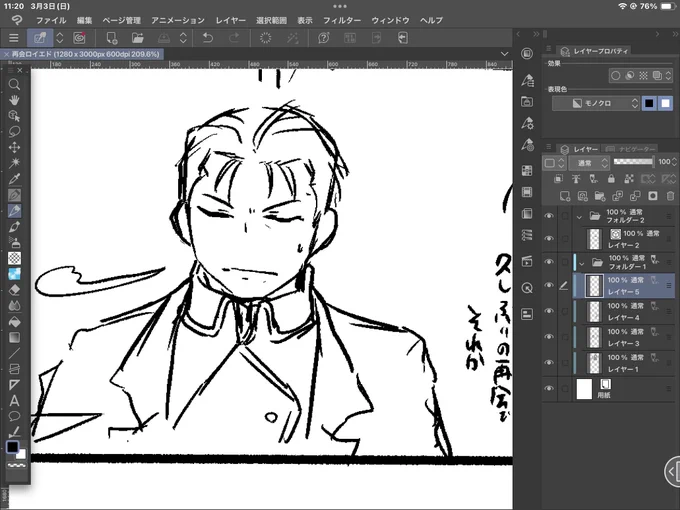The image size is (680, 510).
Task: Delete layer with the trash icon
Action: [x=670, y=196]
